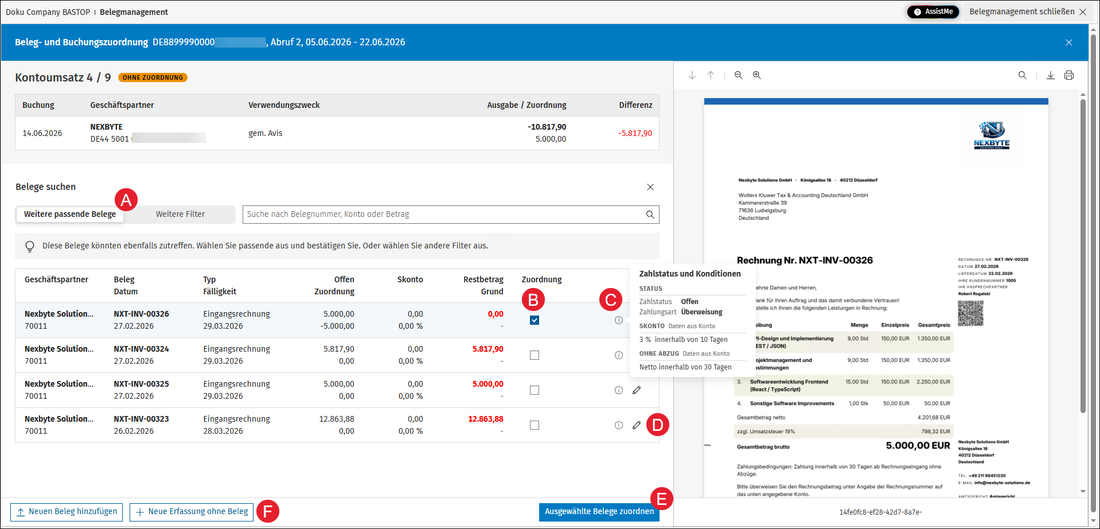The width and height of the screenshot is (1100, 529).
Task: Click the up arrow in document viewer
Action: (710, 75)
